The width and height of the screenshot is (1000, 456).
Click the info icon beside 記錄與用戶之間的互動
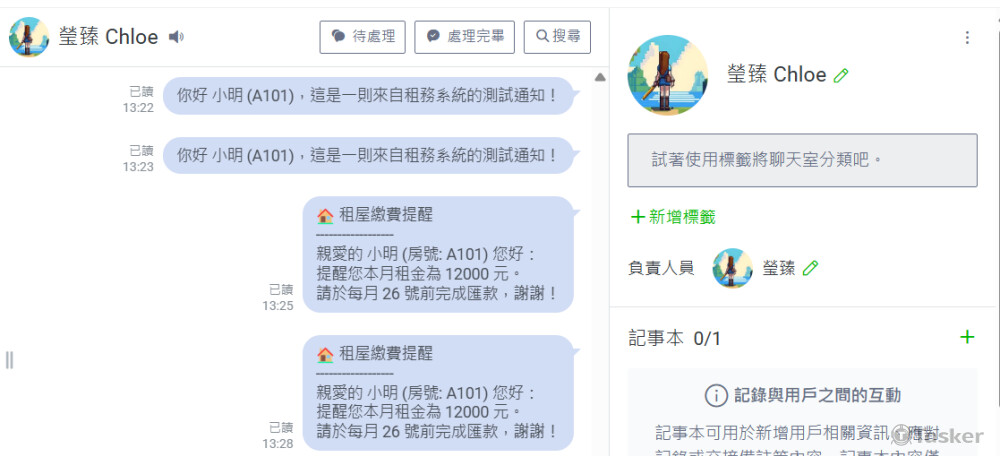pos(716,396)
